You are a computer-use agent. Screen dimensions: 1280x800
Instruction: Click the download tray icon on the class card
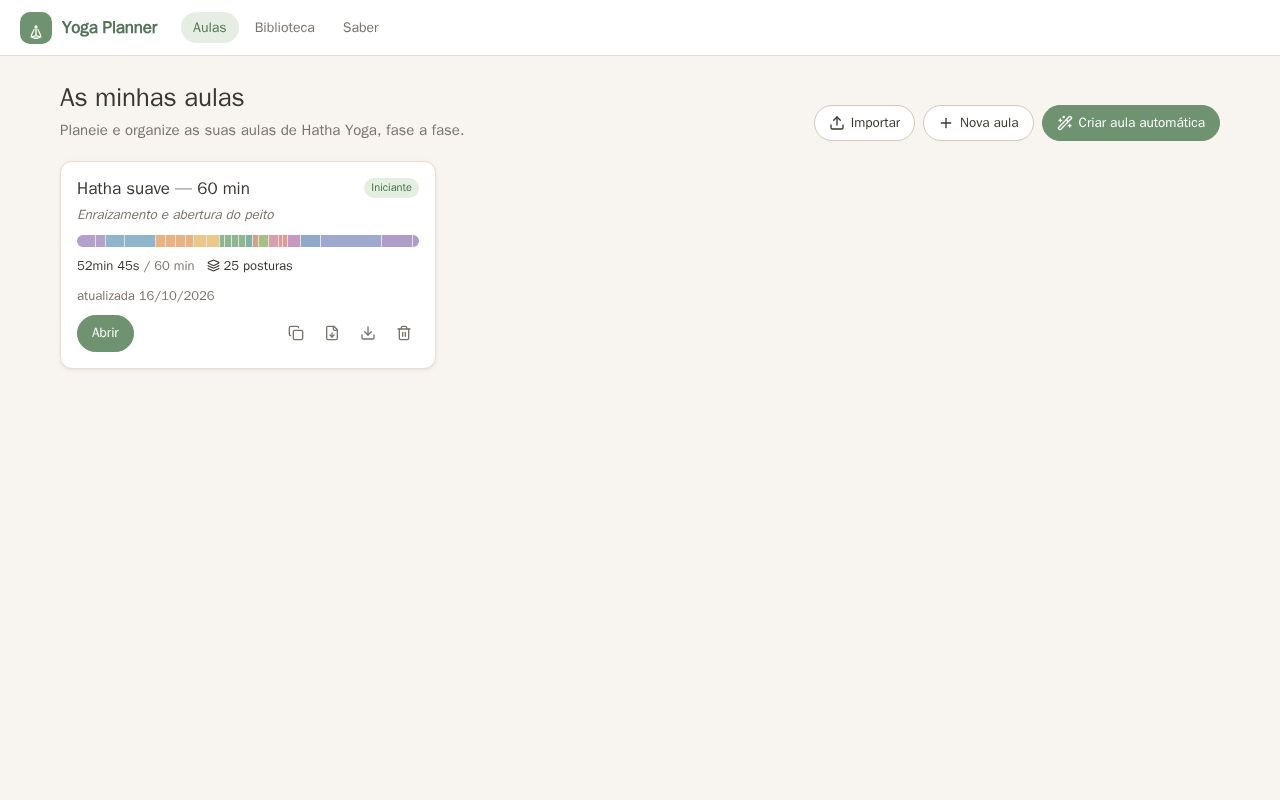[368, 333]
